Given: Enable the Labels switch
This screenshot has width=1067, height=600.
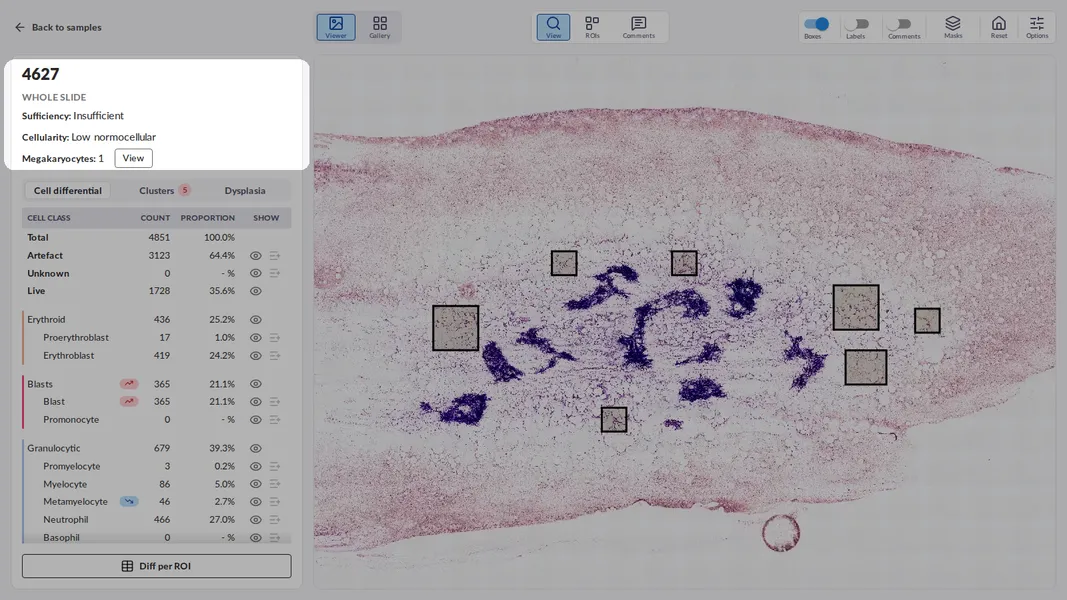Looking at the screenshot, I should [x=857, y=24].
